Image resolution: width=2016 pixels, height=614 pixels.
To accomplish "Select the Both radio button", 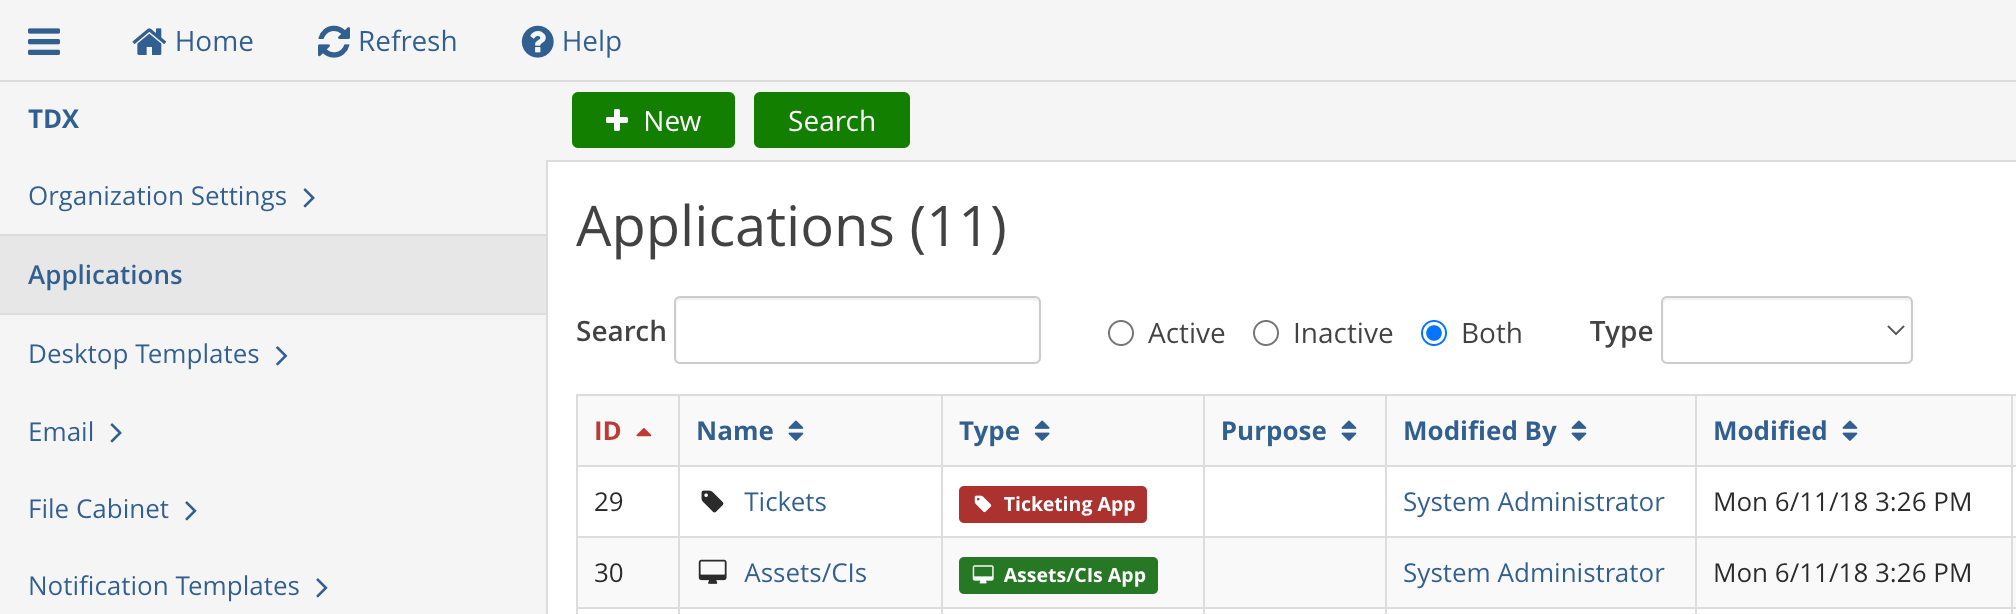I will 1436,334.
